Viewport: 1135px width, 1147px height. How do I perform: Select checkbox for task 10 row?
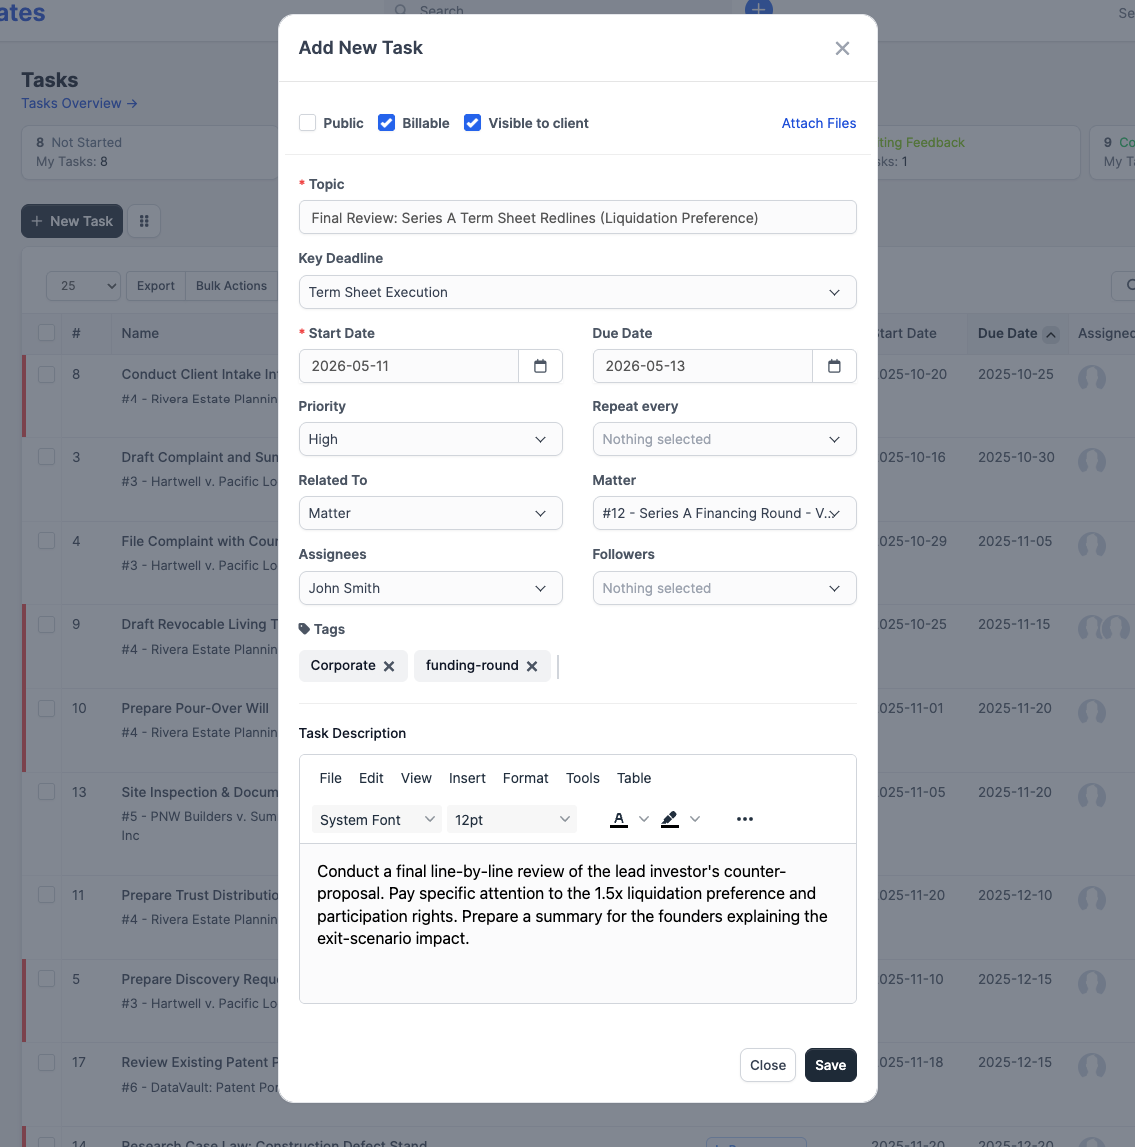(x=46, y=708)
